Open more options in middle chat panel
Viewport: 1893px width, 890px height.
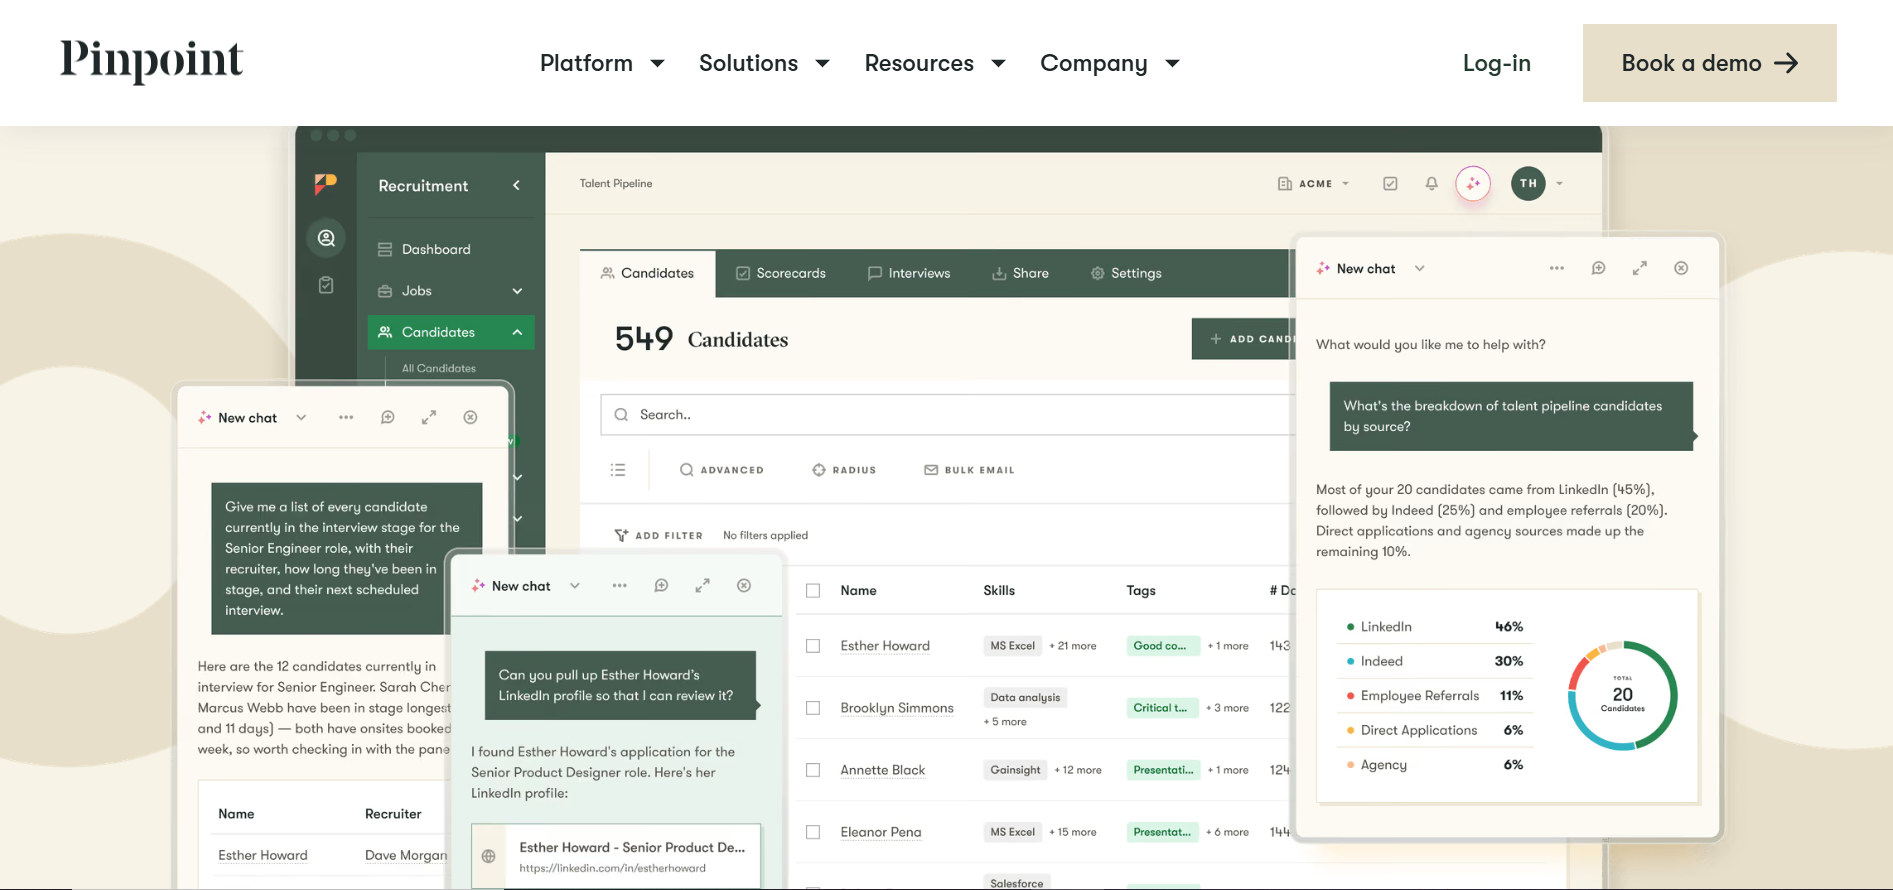click(619, 586)
